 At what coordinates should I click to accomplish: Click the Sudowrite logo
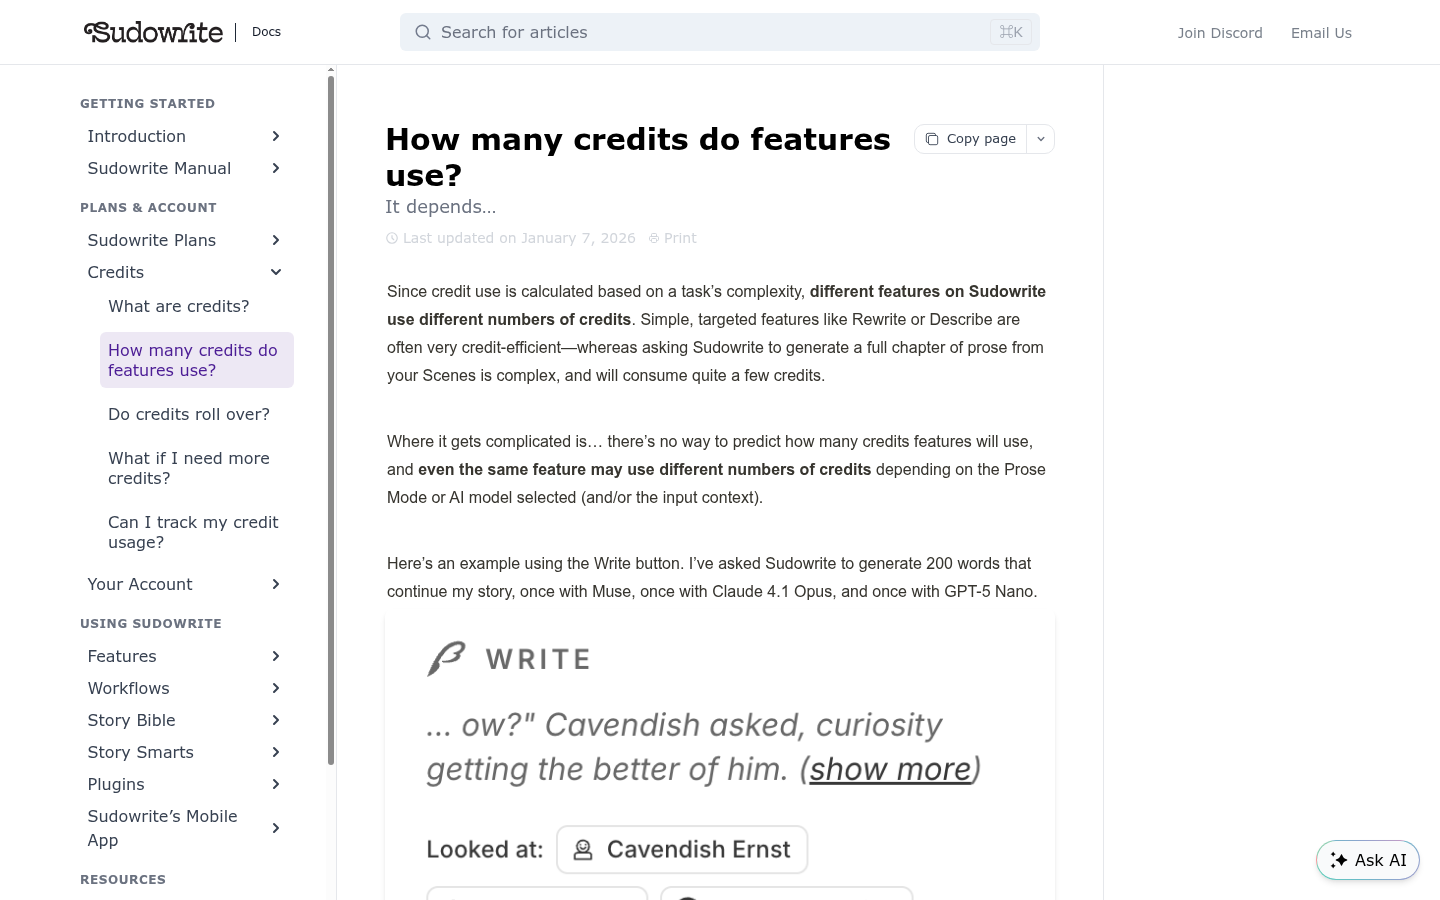click(x=153, y=32)
